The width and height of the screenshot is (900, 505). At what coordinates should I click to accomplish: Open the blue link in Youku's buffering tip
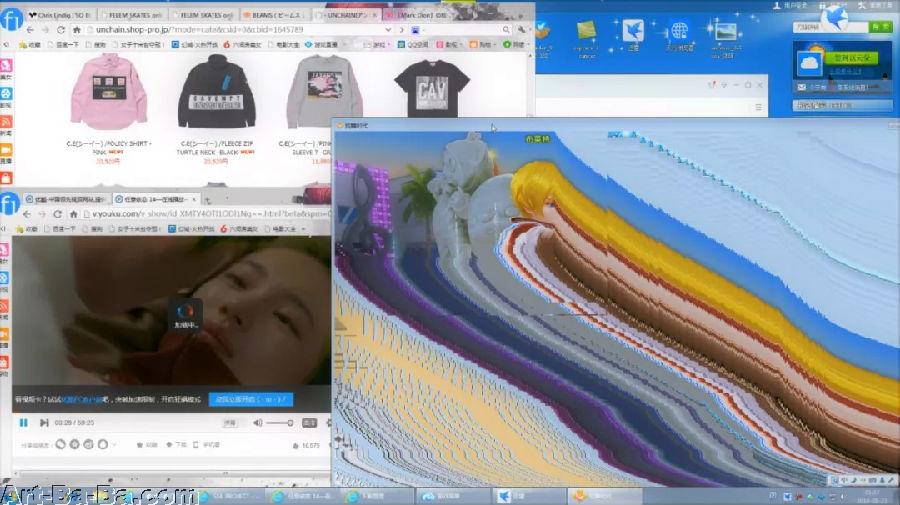coord(83,399)
